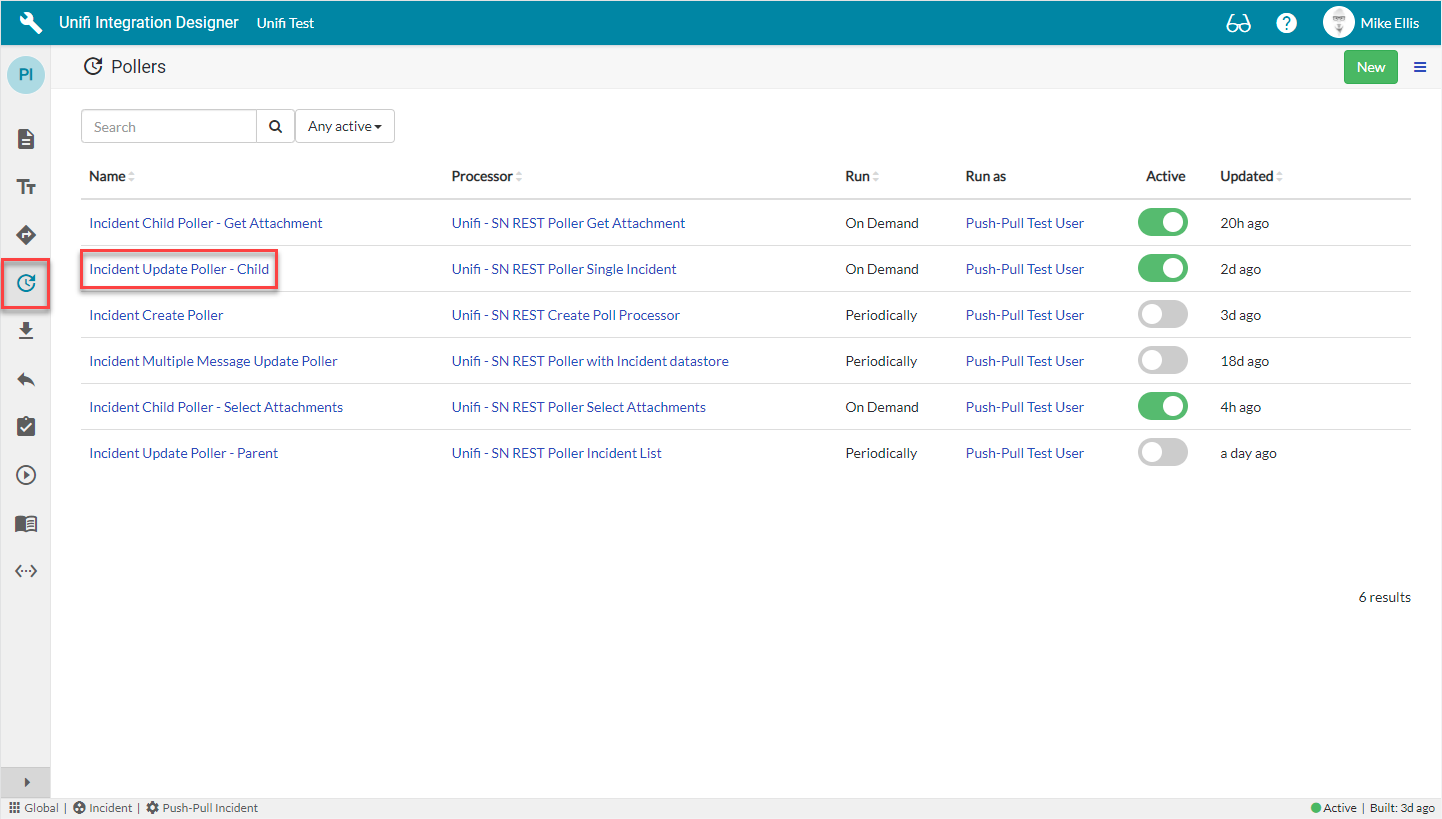
Task: Select the Pollers icon in the sidebar
Action: 25,283
